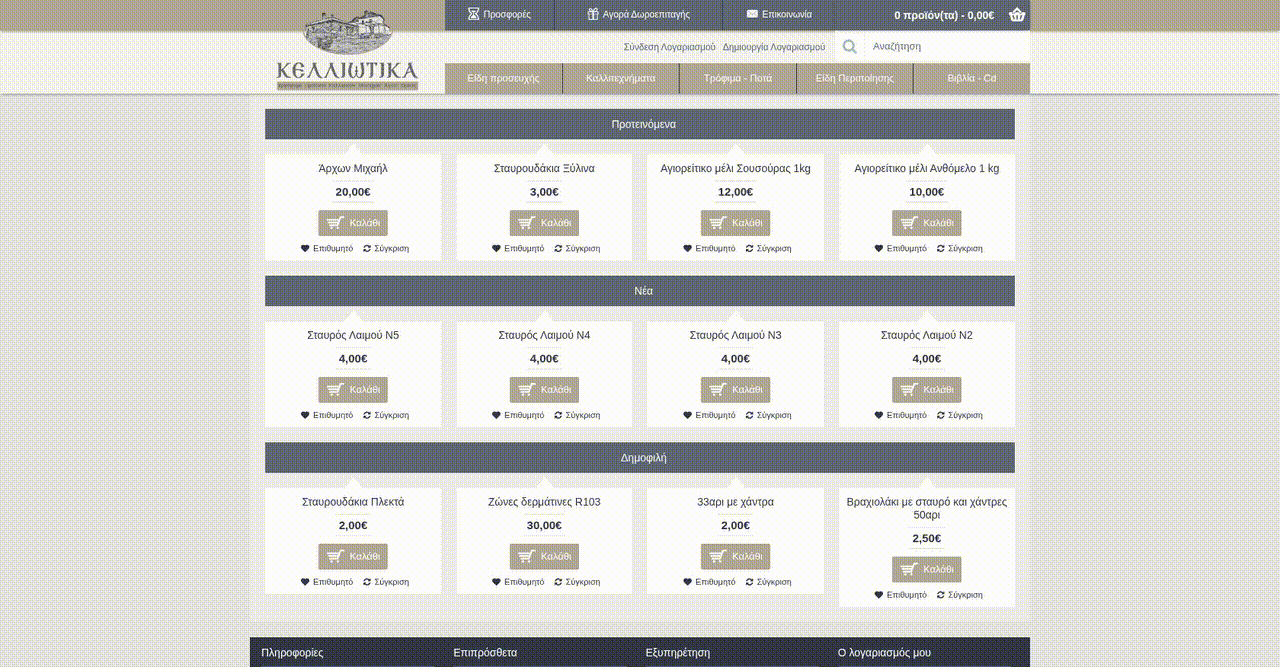This screenshot has height=667, width=1280.
Task: Click heart wishlist icon for Άρχων Μιχαήλ
Action: (305, 248)
